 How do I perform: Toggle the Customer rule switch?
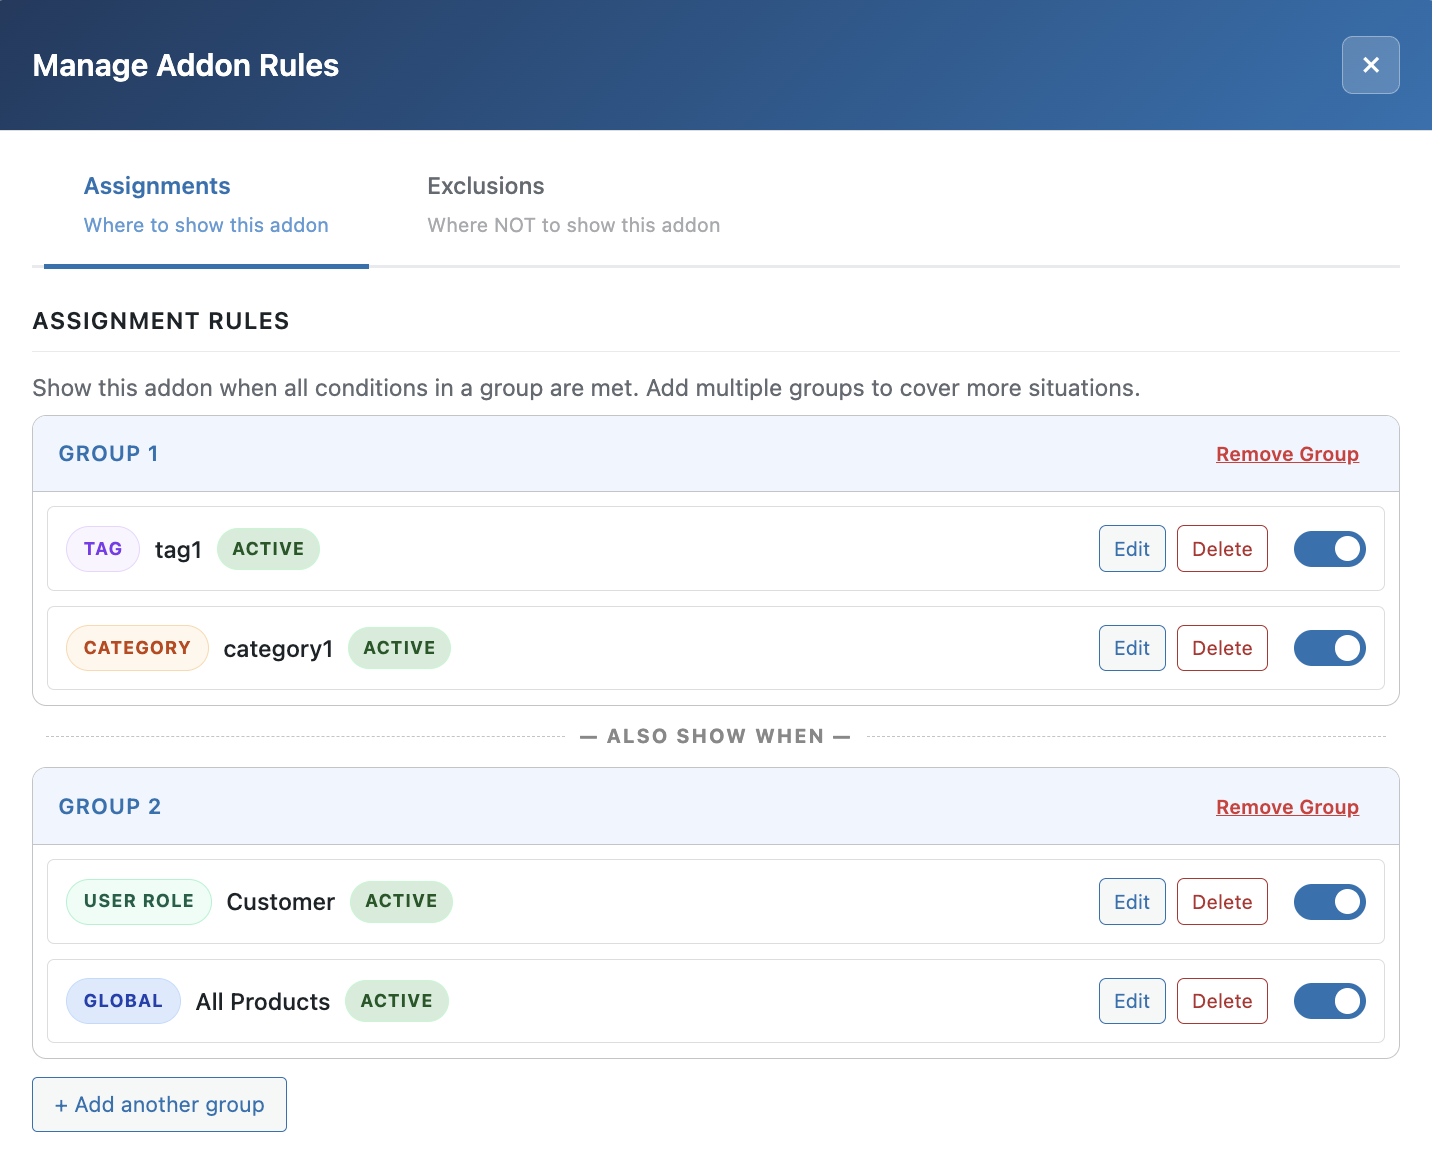click(1329, 902)
